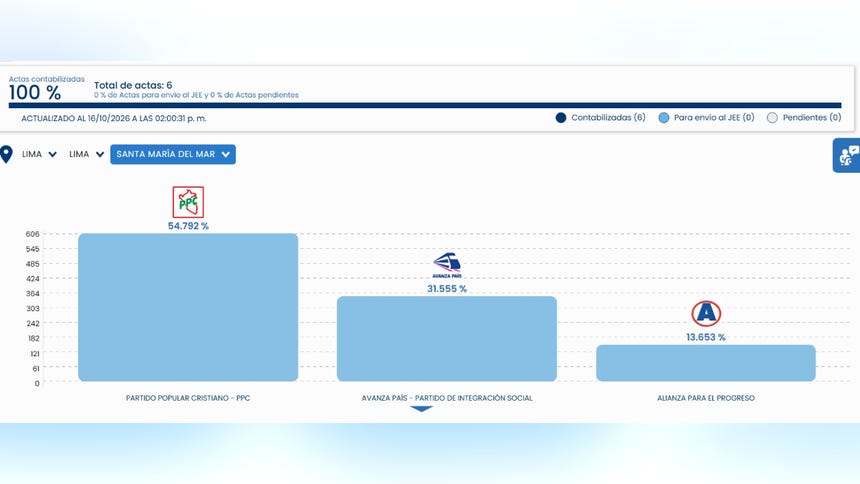Click the Contabilizadas (6) legend text
The width and height of the screenshot is (860, 484).
pyautogui.click(x=608, y=117)
